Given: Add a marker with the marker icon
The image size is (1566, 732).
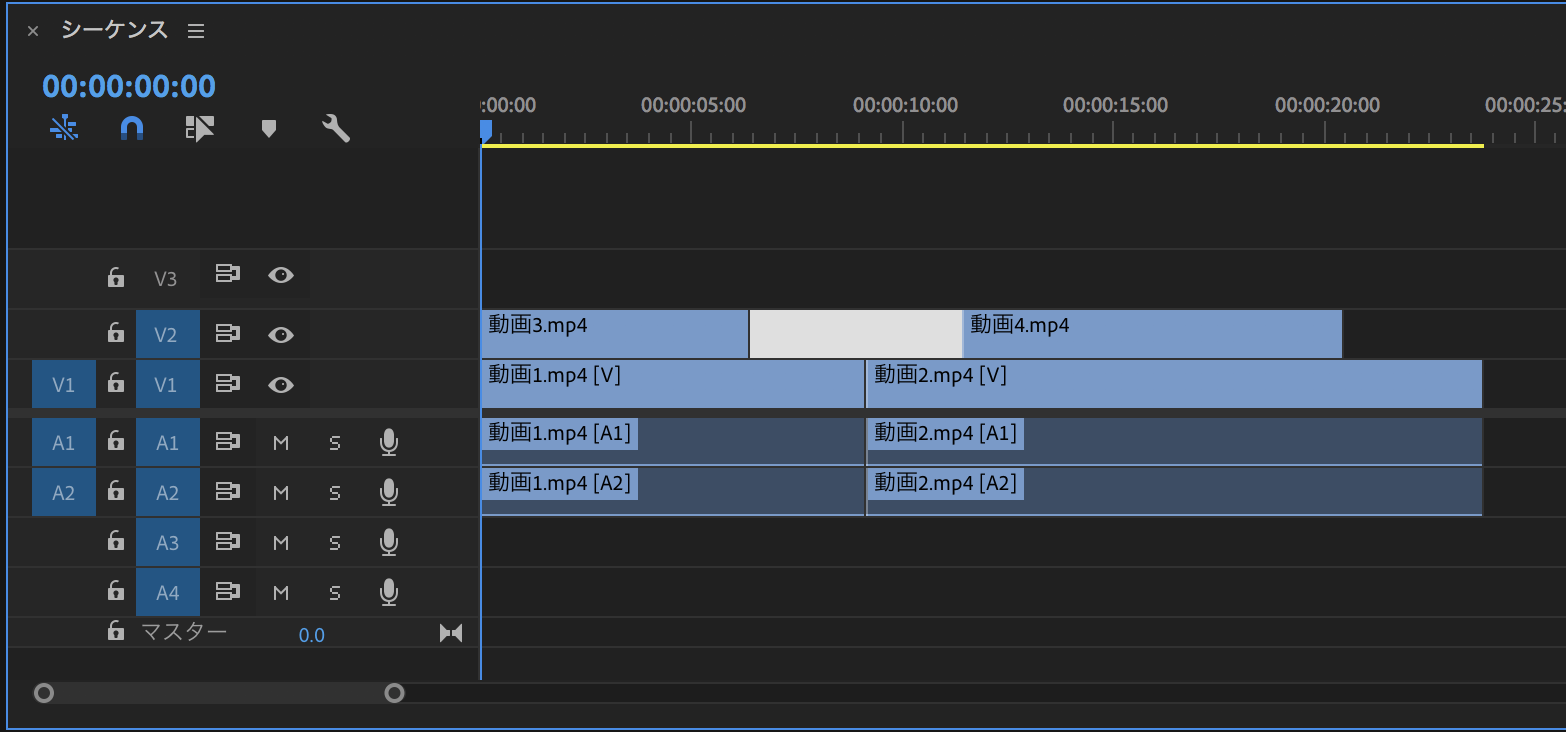Looking at the screenshot, I should (x=268, y=128).
